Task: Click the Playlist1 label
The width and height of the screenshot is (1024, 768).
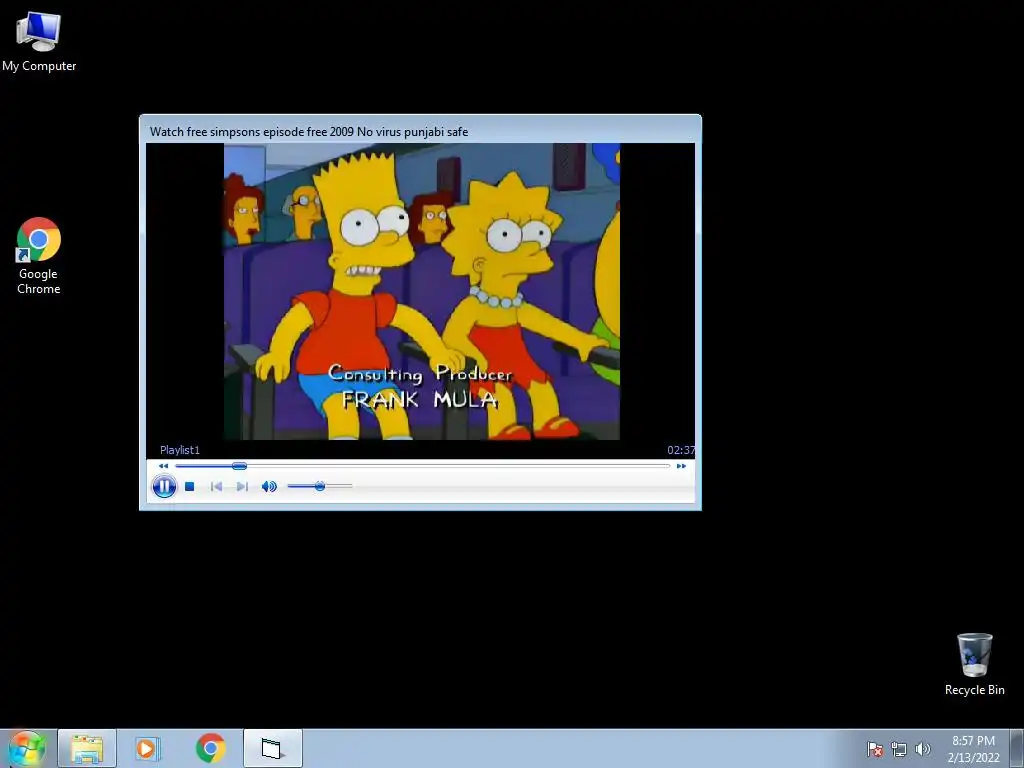Action: pos(180,450)
